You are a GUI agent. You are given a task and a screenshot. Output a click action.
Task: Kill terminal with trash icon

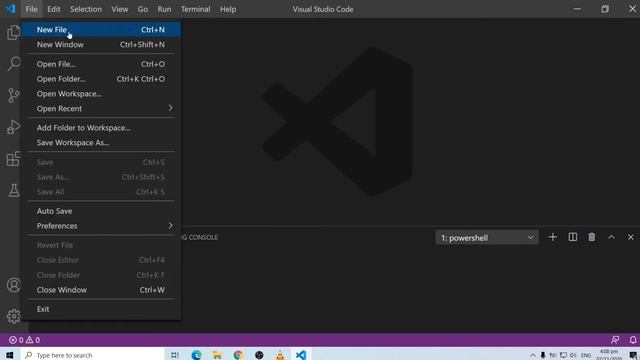point(591,237)
